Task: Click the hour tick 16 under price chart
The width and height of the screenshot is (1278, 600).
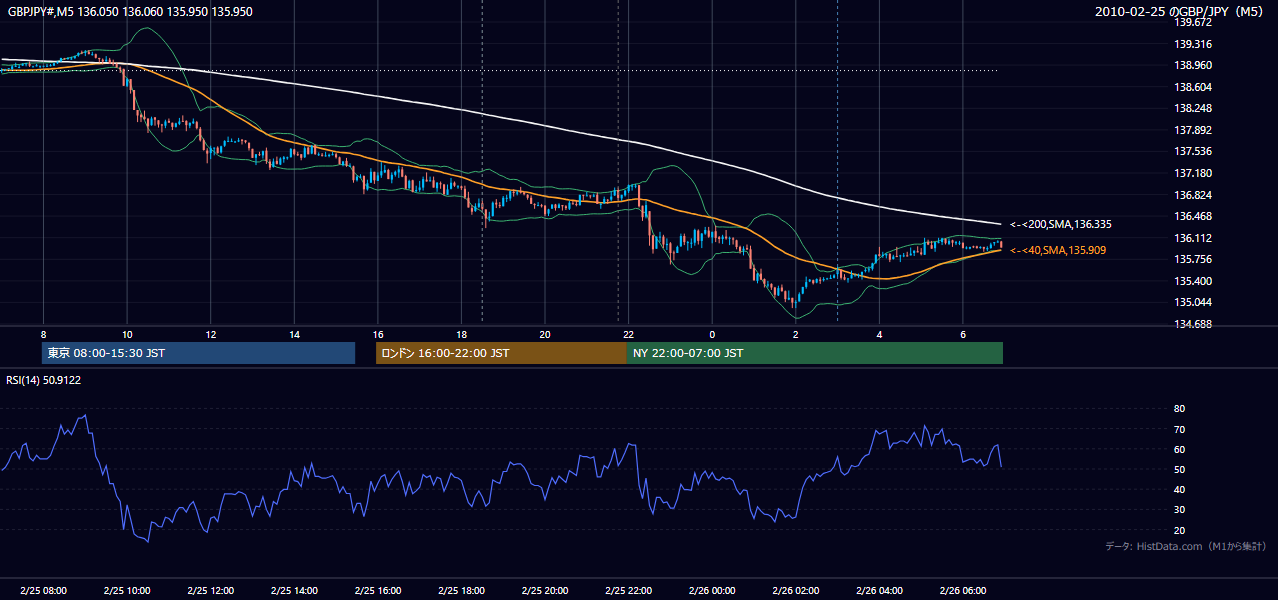Action: point(377,334)
